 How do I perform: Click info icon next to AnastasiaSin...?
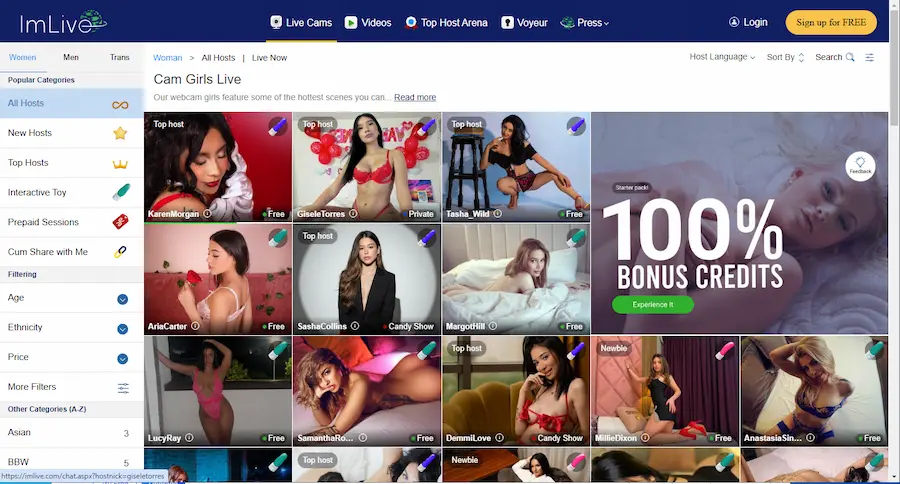tap(810, 438)
